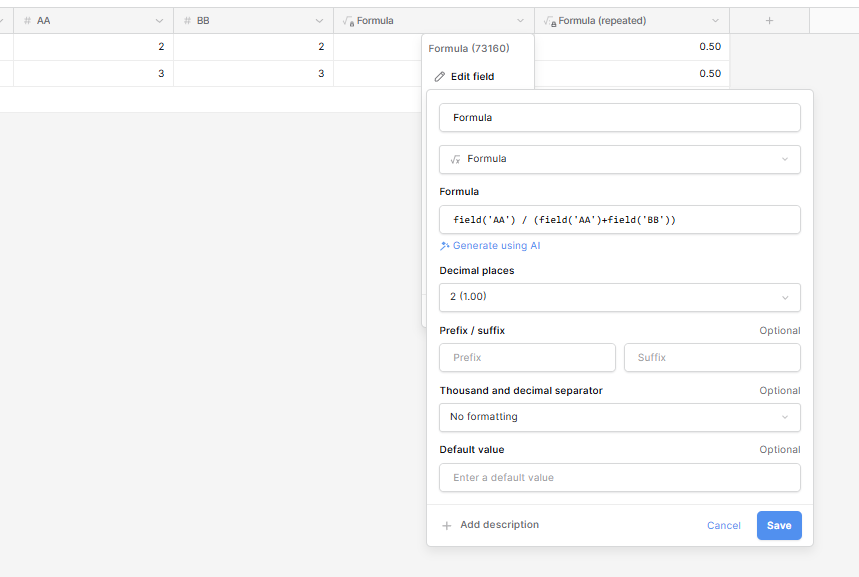The image size is (859, 577).
Task: Click into the formula expression input
Action: (620, 220)
